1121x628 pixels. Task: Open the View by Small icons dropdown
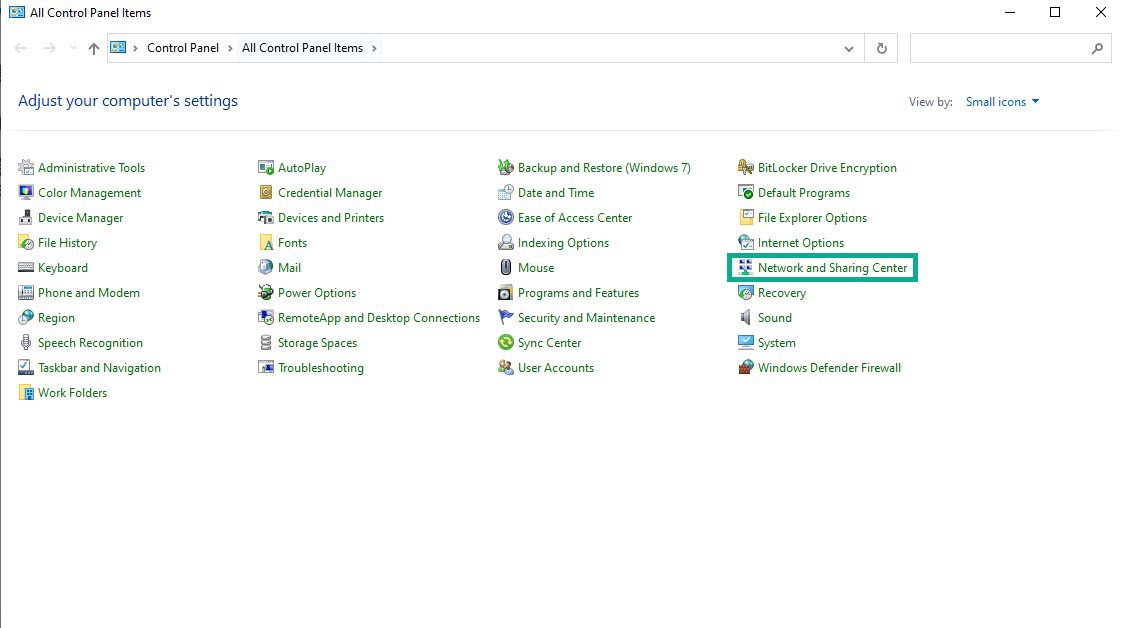pyautogui.click(x=1002, y=102)
